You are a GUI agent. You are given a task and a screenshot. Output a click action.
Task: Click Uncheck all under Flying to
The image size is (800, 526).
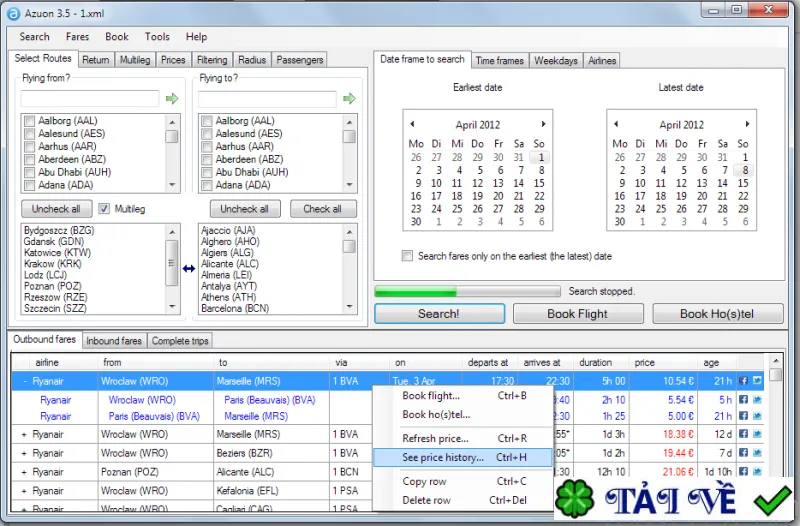tap(244, 209)
